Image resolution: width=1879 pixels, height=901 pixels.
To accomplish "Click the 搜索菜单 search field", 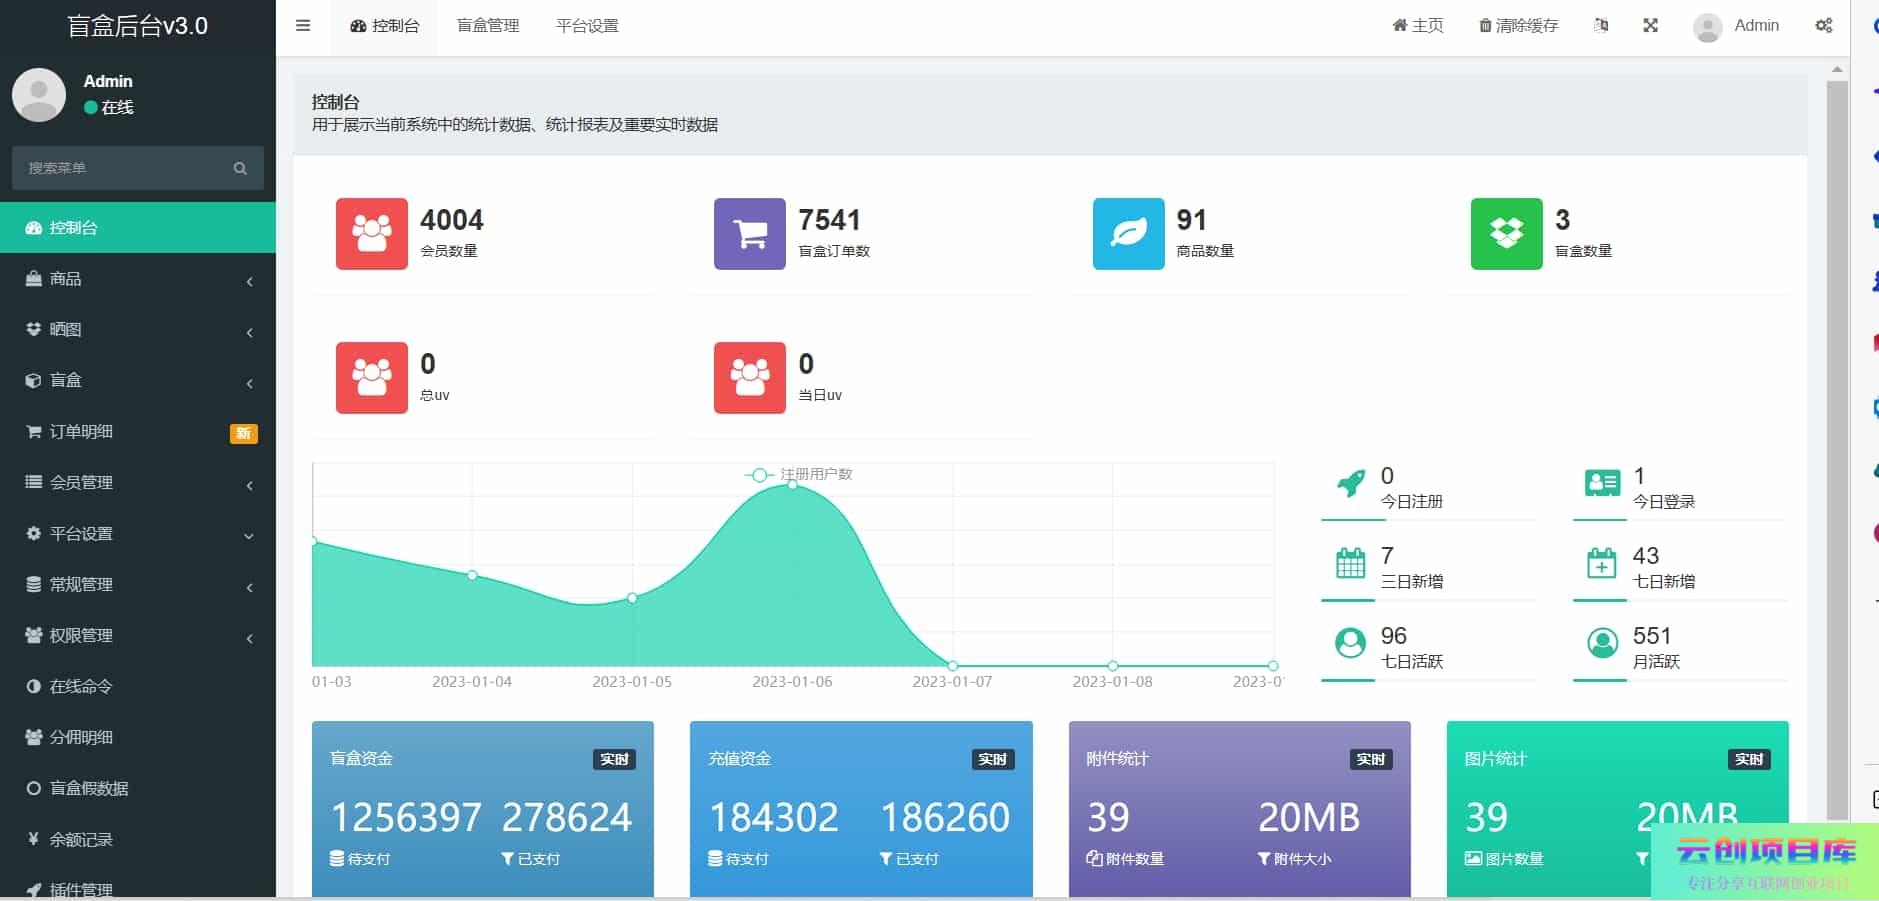I will 125,168.
